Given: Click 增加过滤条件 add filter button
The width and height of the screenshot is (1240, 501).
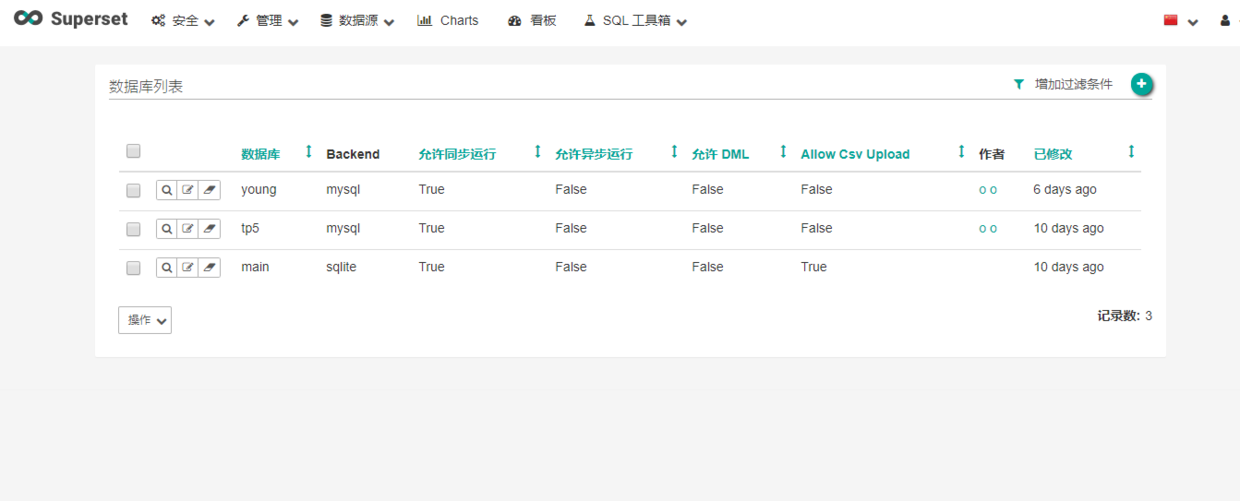Looking at the screenshot, I should (x=1063, y=85).
